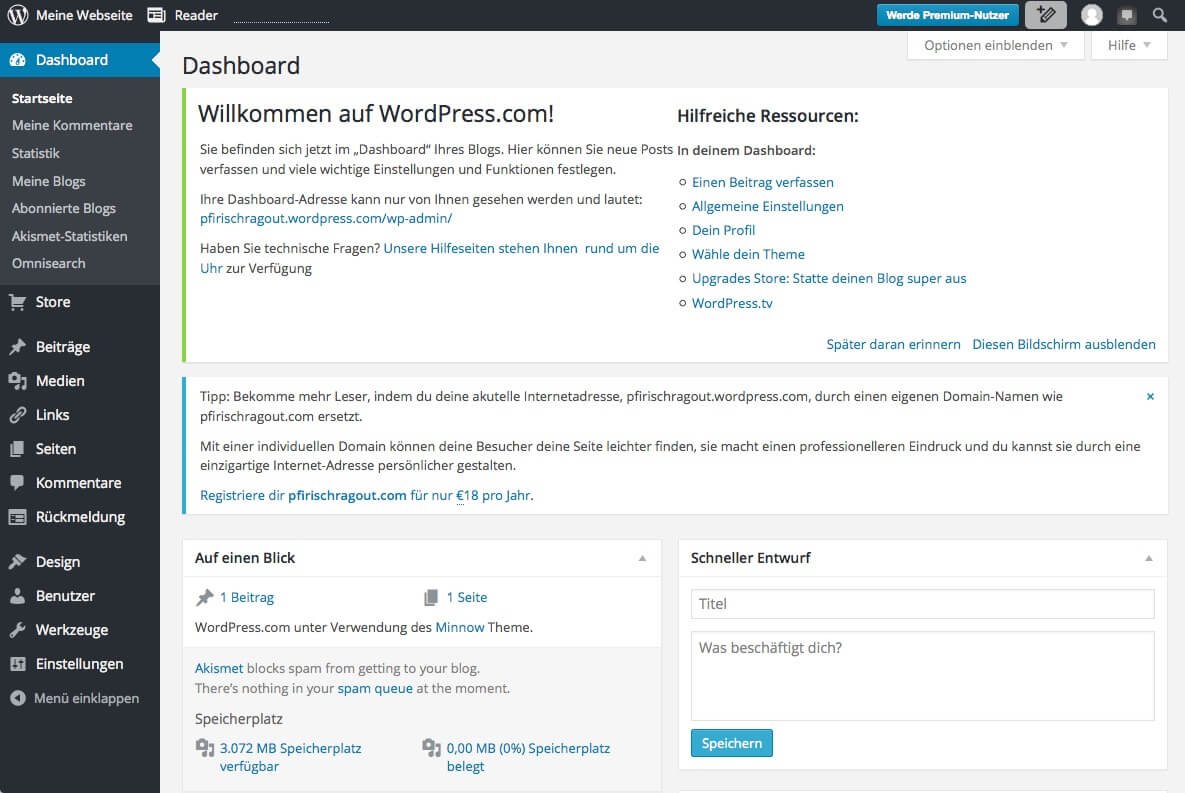Open the Einen Beitrag verfassen link
The width and height of the screenshot is (1185, 793).
pos(762,183)
